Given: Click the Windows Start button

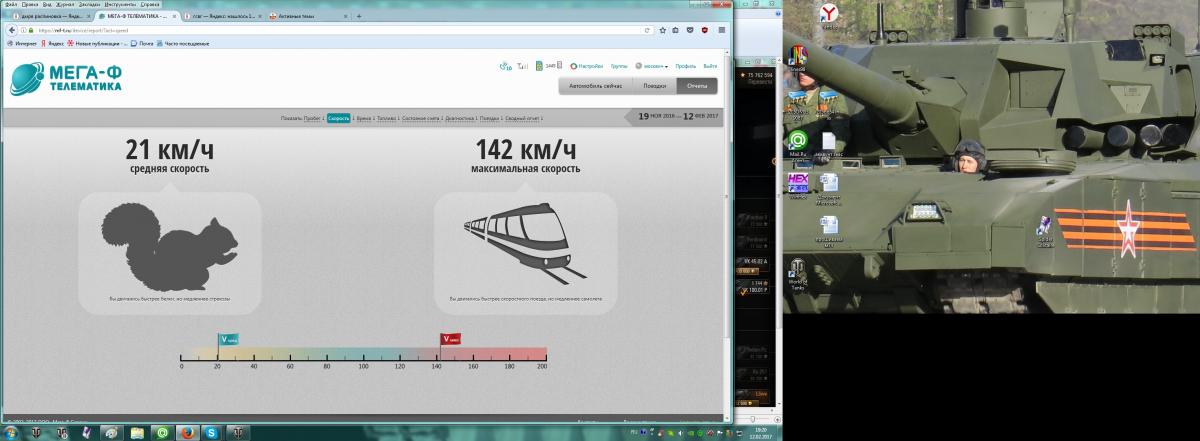Looking at the screenshot, I should (x=12, y=432).
